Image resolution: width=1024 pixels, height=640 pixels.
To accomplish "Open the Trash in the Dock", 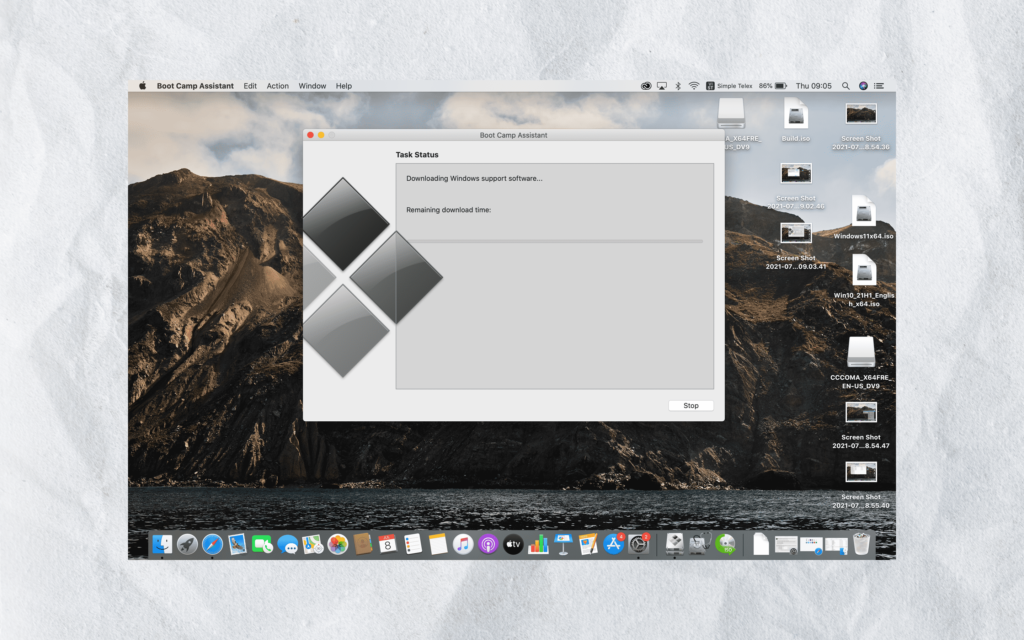I will pyautogui.click(x=861, y=544).
